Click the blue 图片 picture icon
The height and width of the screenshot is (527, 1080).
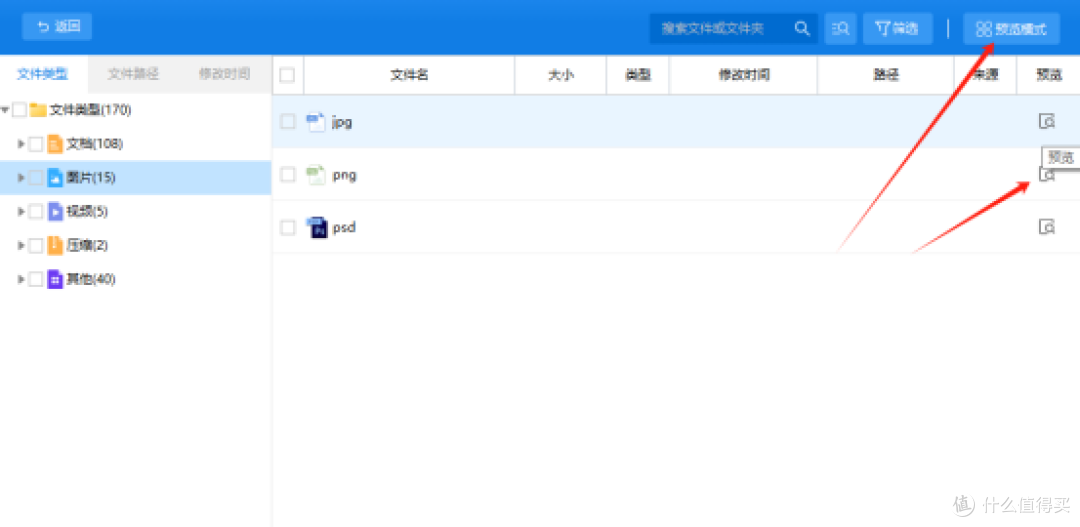55,178
